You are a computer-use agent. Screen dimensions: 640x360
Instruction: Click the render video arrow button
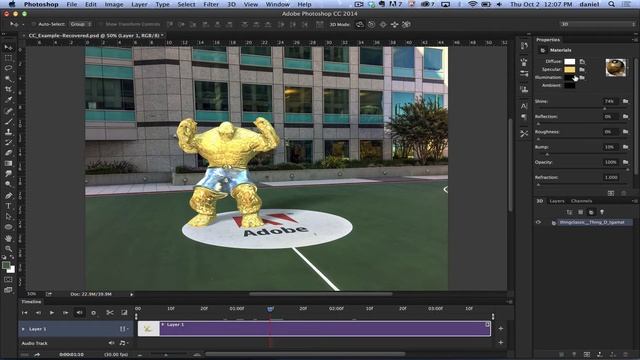click(x=37, y=355)
